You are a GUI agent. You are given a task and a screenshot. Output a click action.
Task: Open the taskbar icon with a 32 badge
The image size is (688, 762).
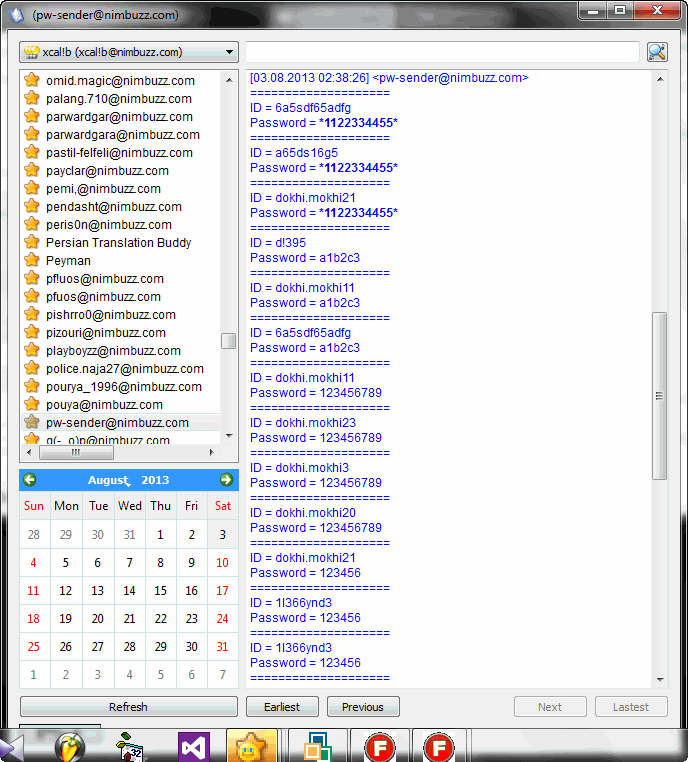coord(130,746)
